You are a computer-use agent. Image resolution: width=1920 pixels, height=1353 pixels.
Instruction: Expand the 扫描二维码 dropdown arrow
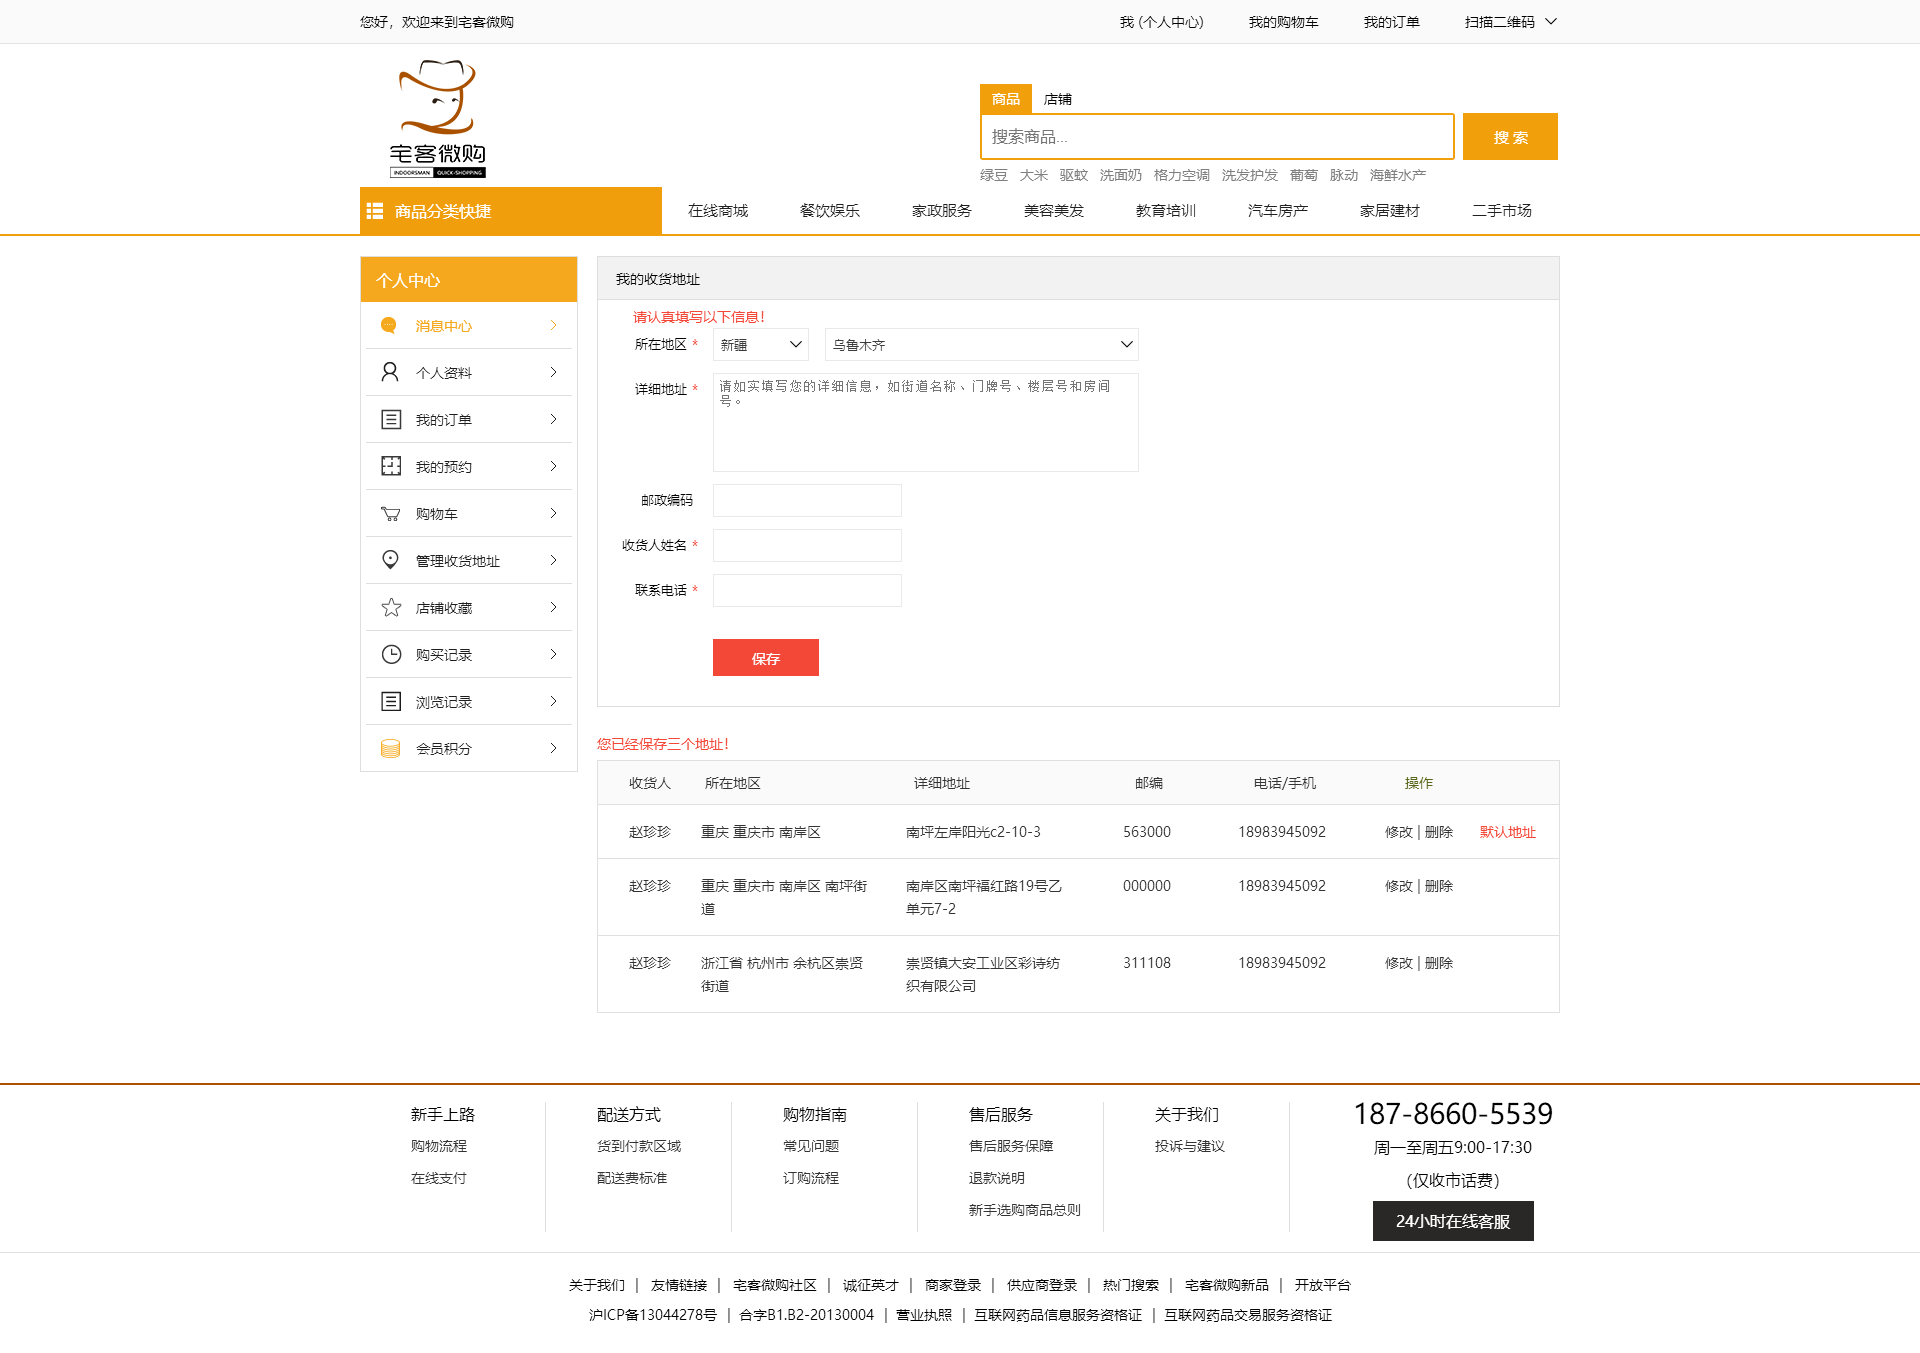click(1551, 21)
